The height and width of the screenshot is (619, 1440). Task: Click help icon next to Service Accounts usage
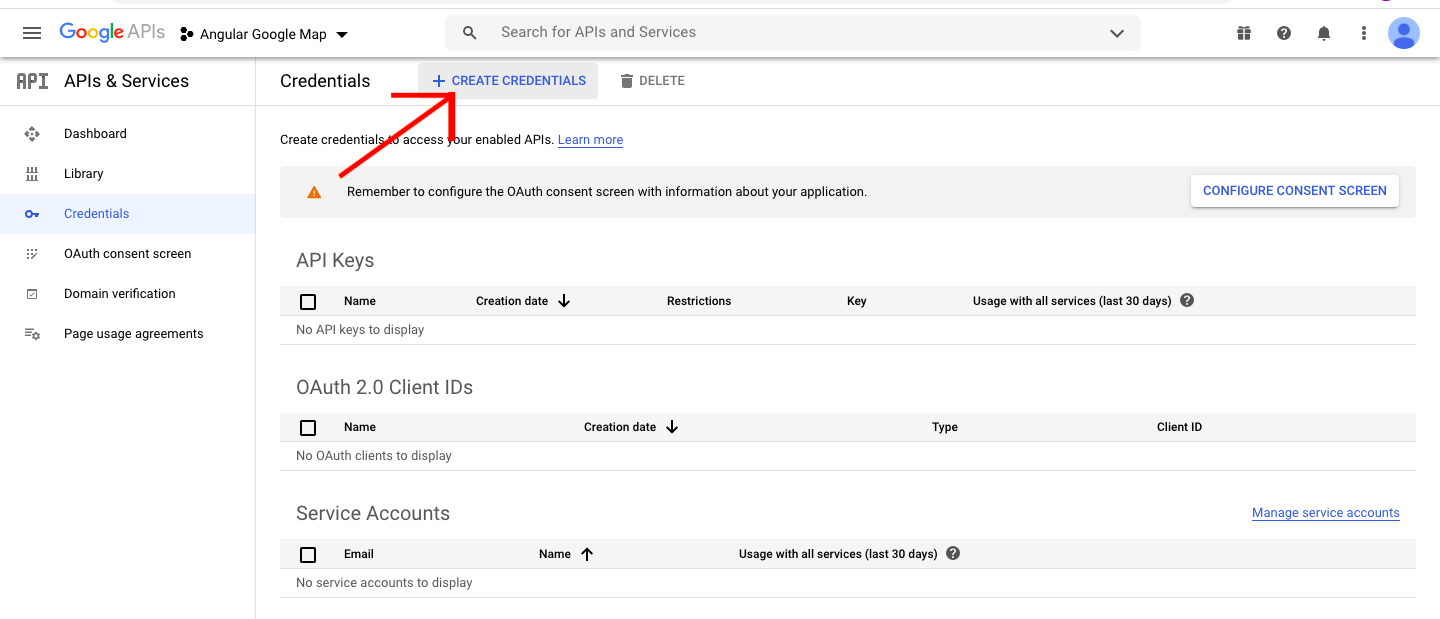click(x=953, y=553)
